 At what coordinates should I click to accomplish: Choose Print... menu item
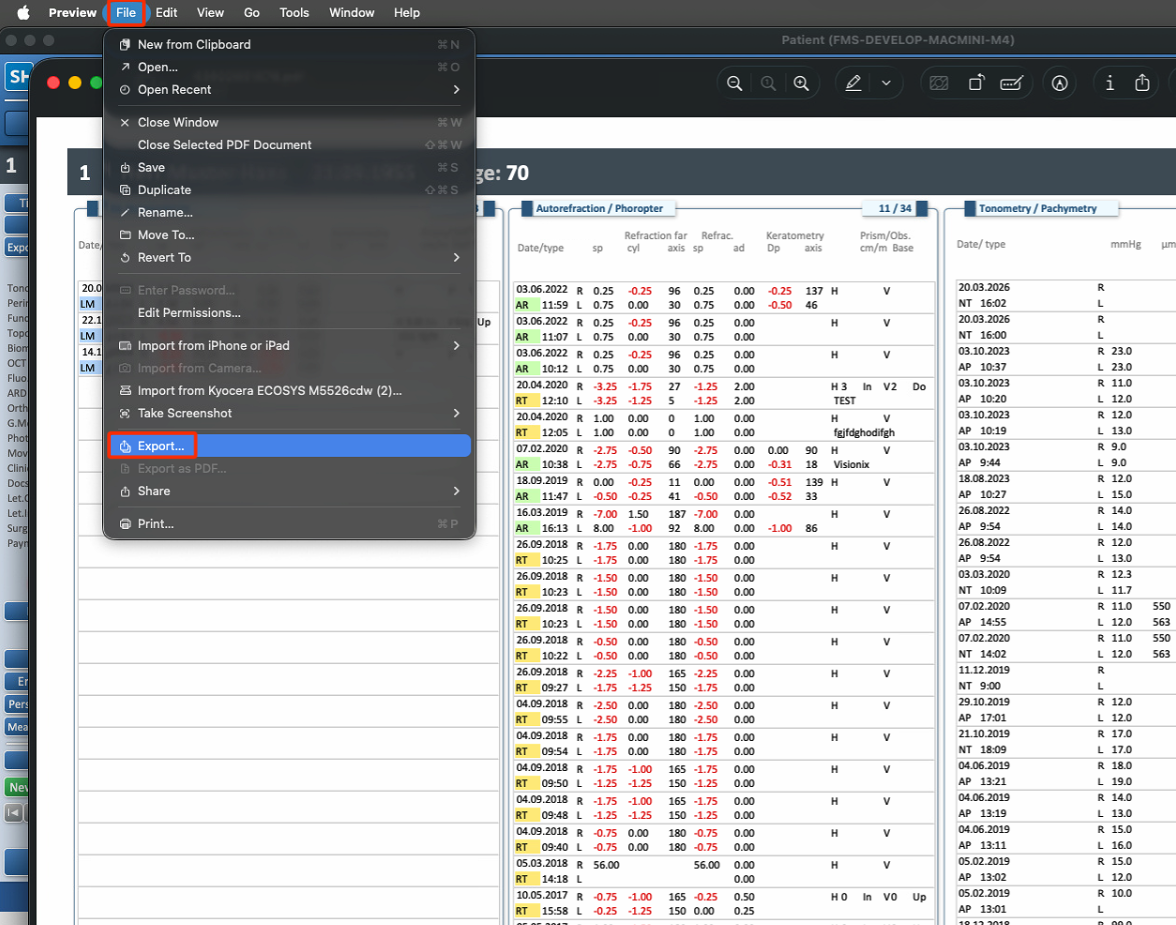pyautogui.click(x=290, y=524)
